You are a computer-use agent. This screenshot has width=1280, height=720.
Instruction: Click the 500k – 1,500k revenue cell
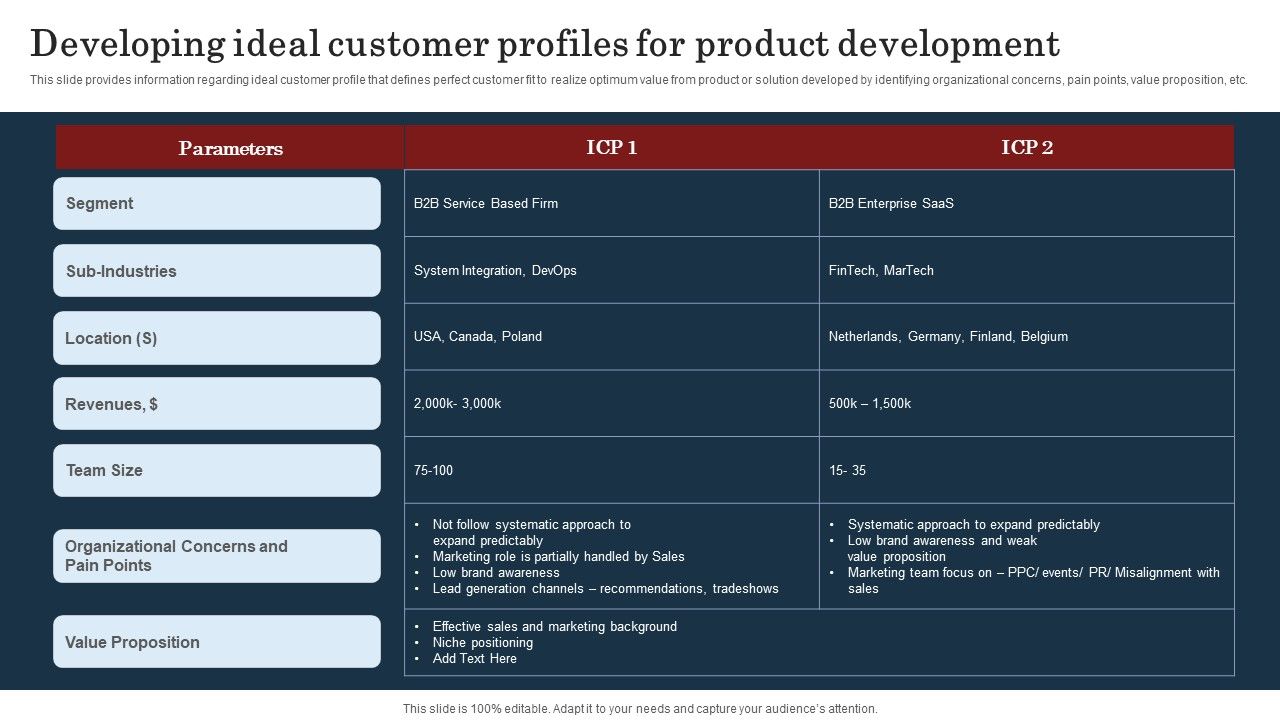point(1027,403)
